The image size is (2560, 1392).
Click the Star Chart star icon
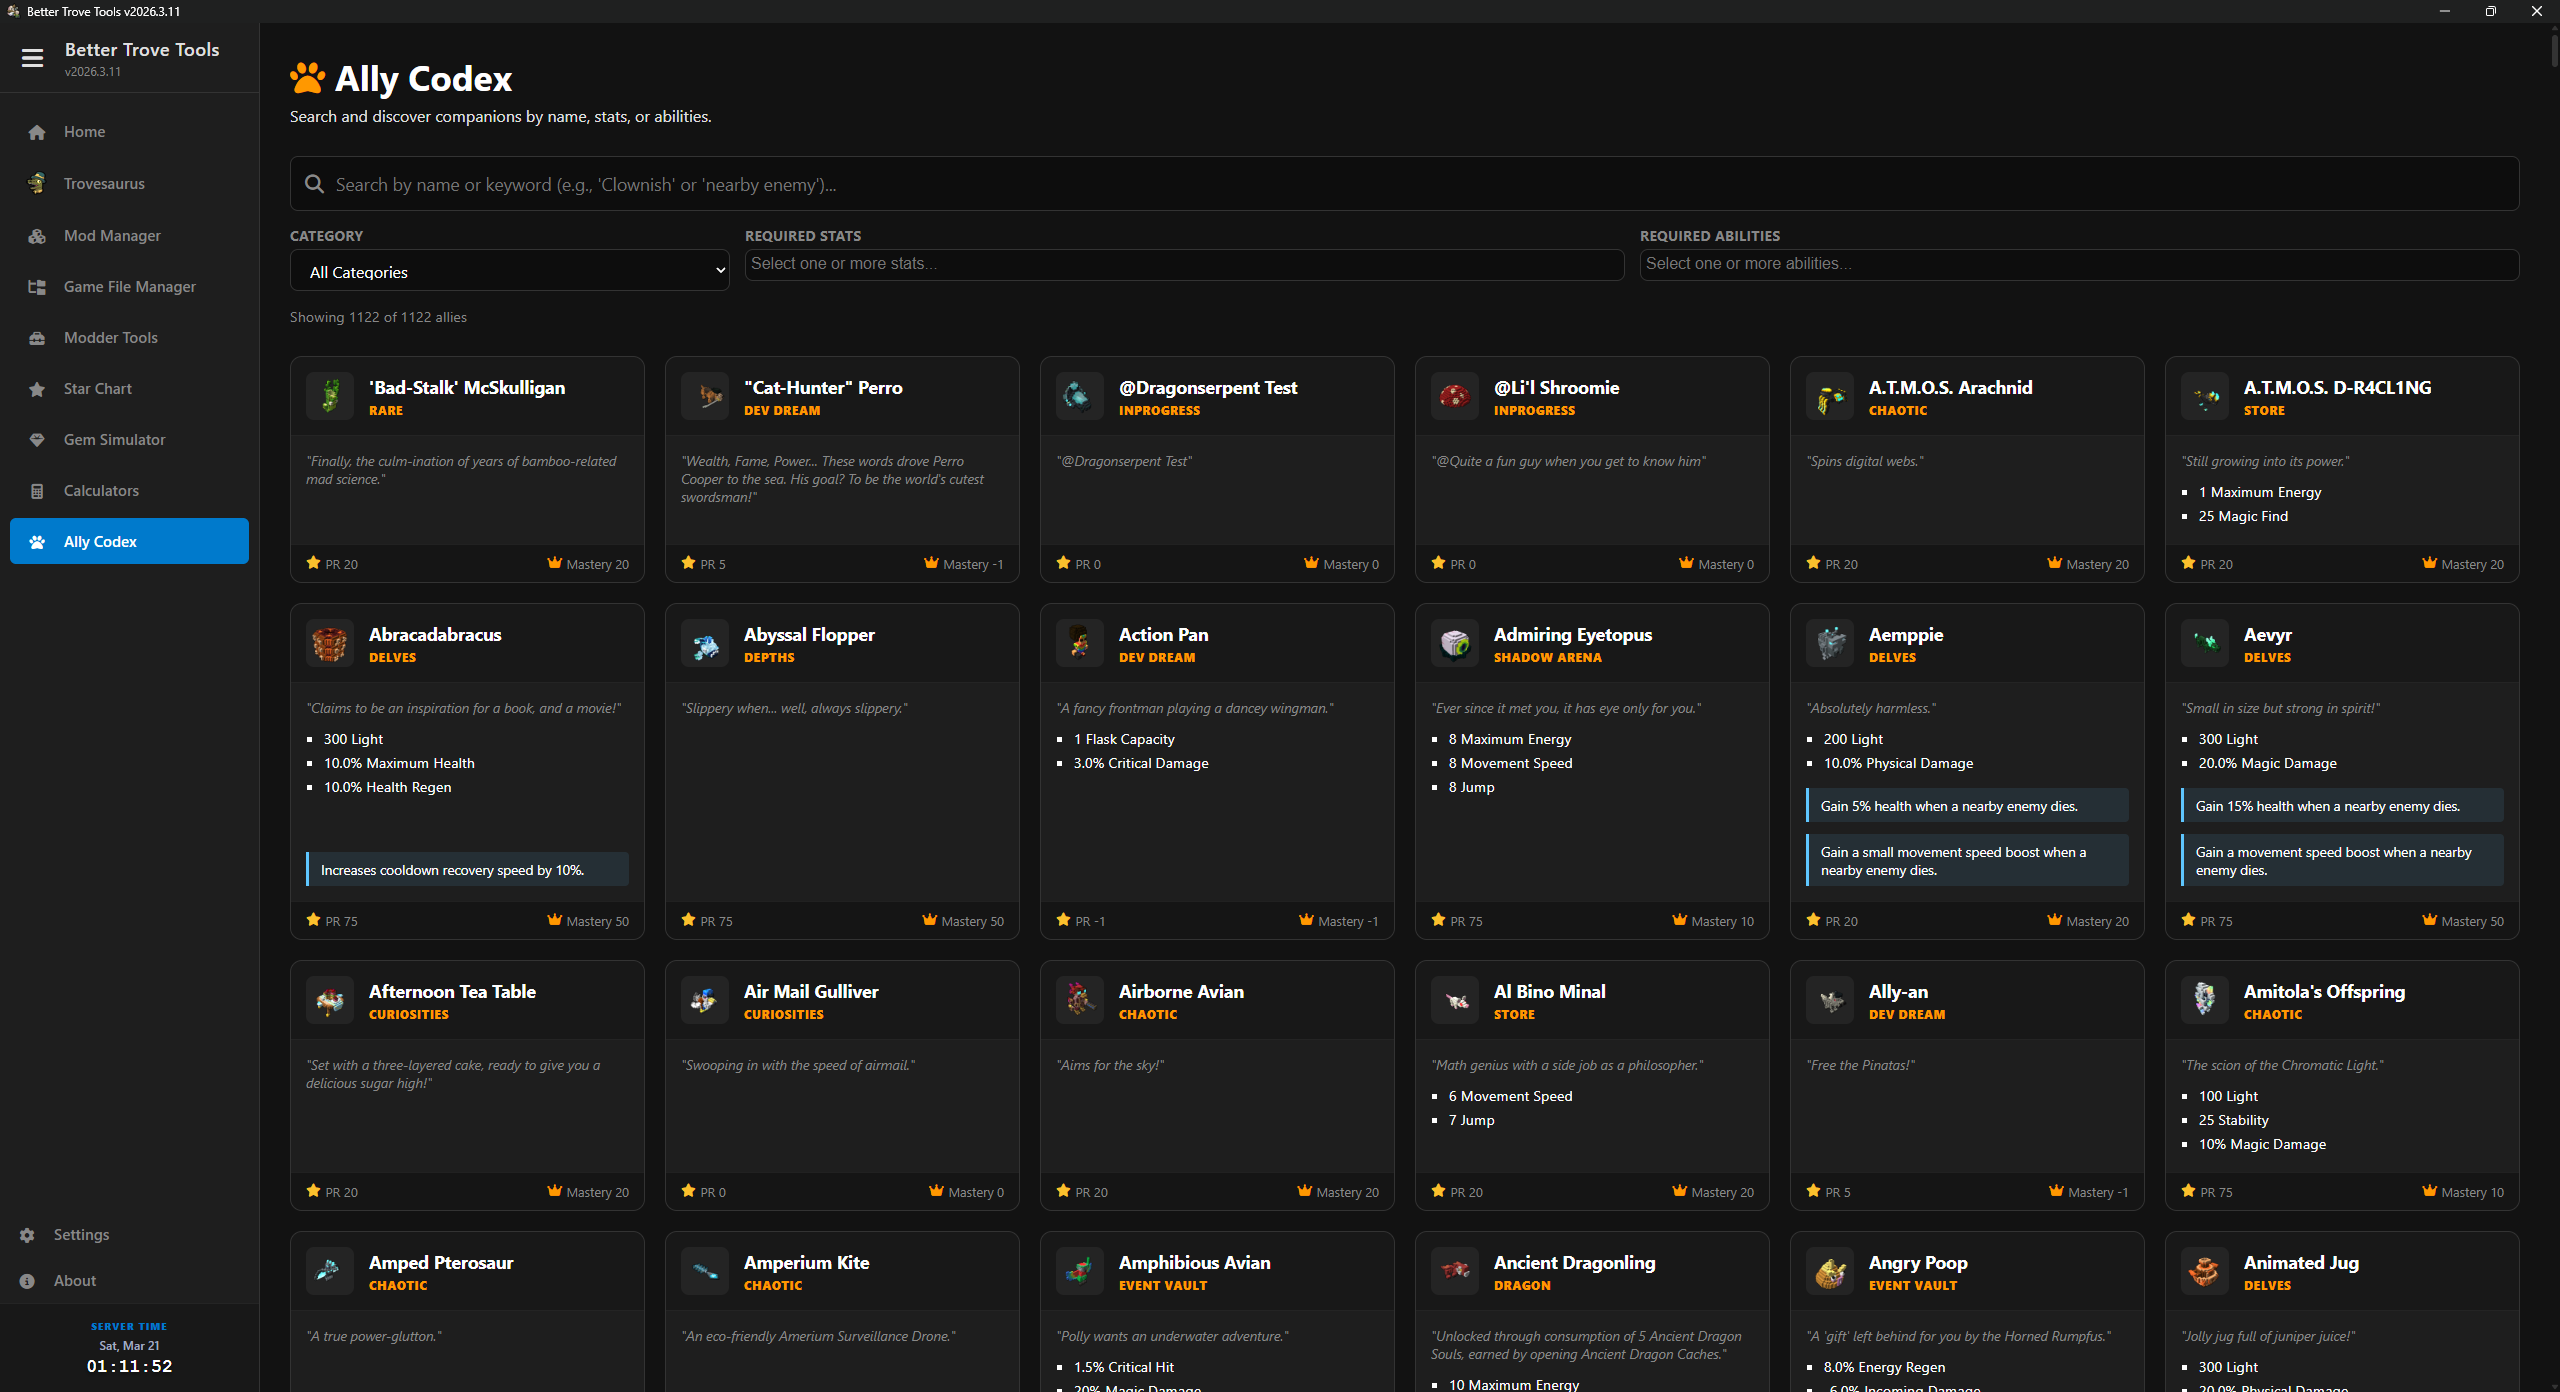tap(37, 389)
